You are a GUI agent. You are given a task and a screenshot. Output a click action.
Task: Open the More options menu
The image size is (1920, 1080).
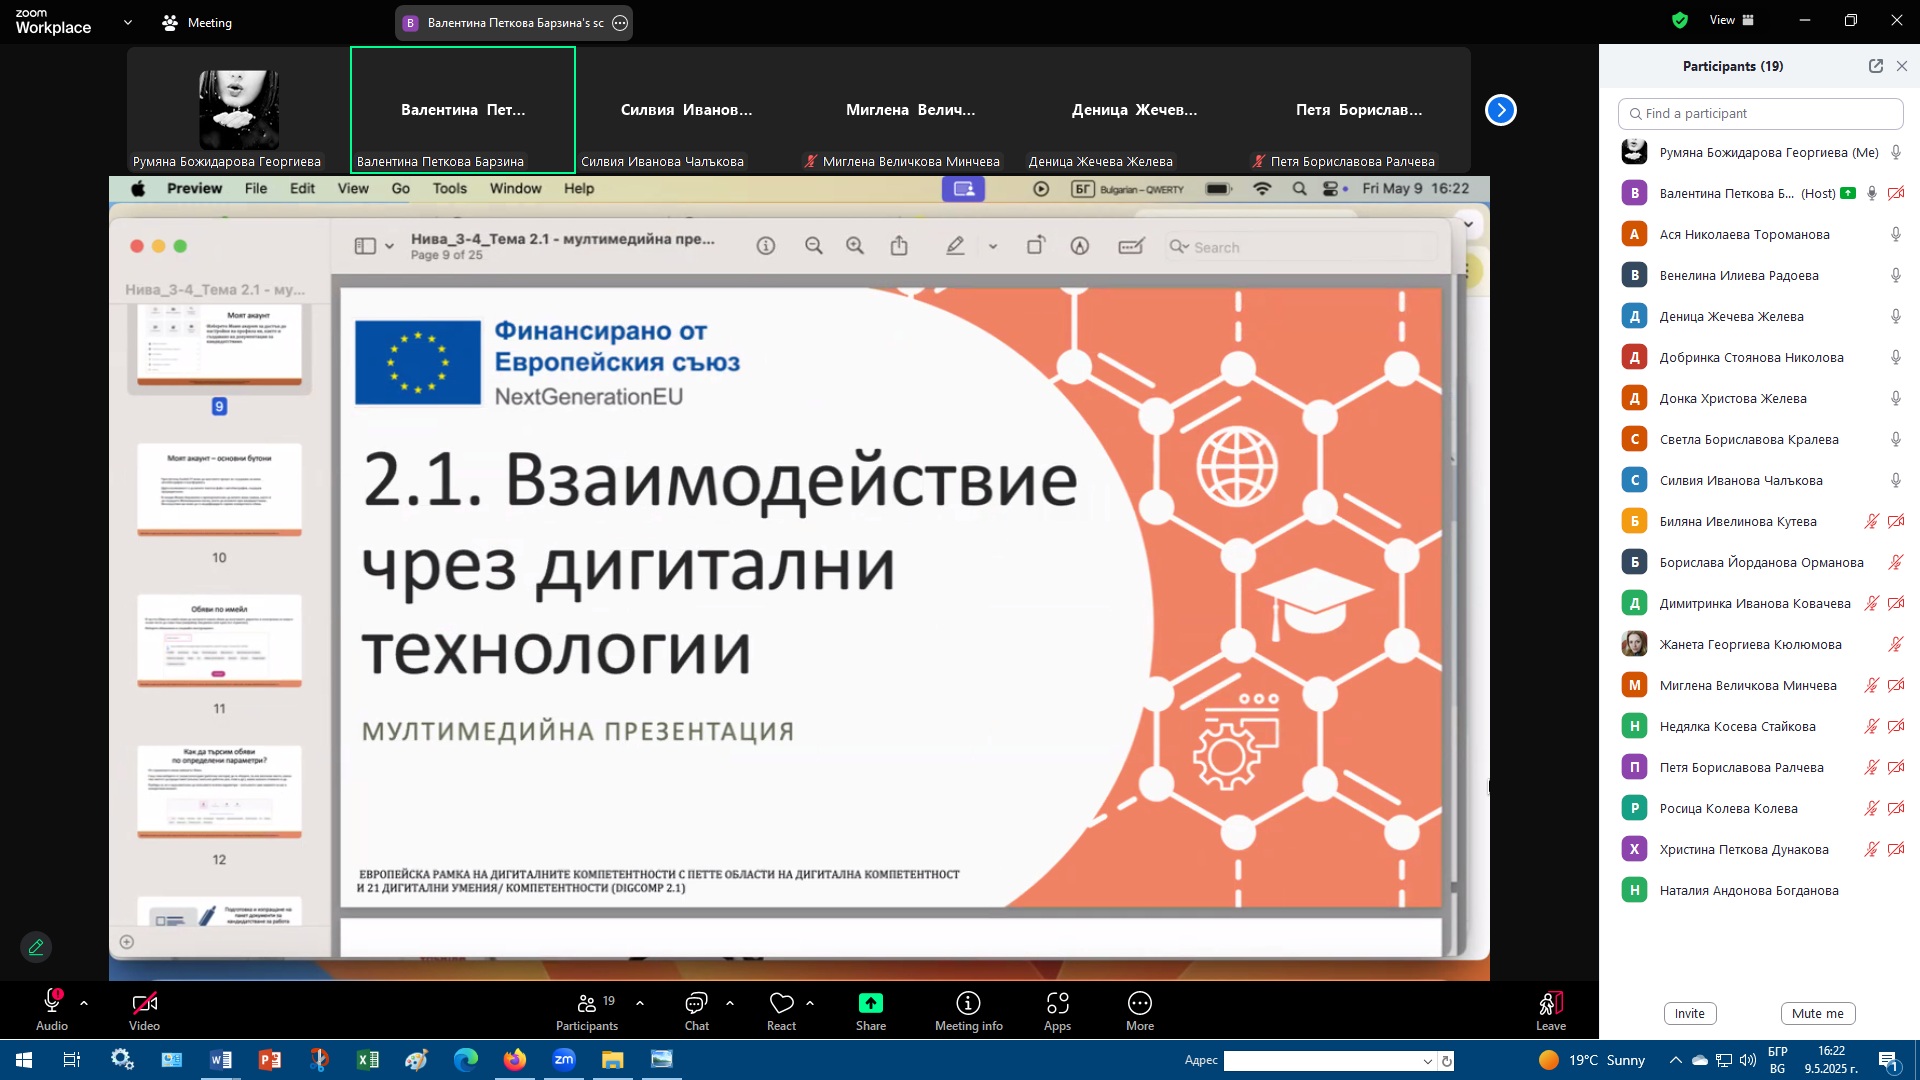click(1140, 1010)
